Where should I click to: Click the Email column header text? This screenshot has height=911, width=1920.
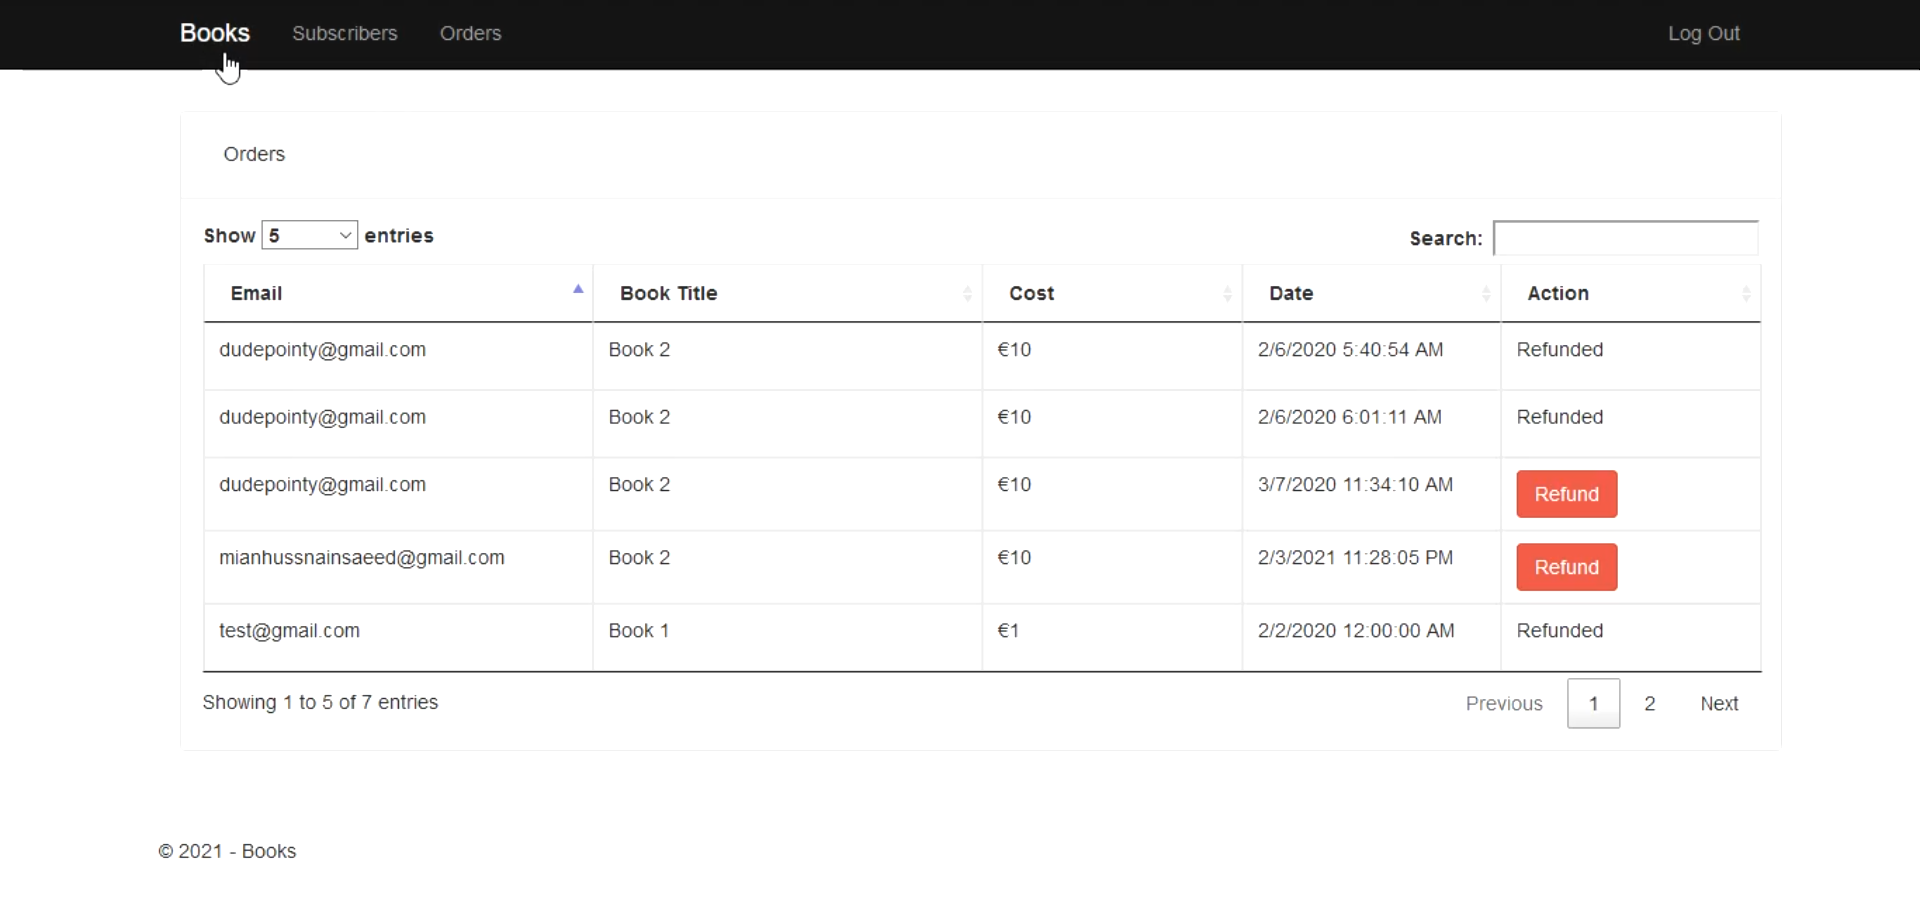pos(256,294)
